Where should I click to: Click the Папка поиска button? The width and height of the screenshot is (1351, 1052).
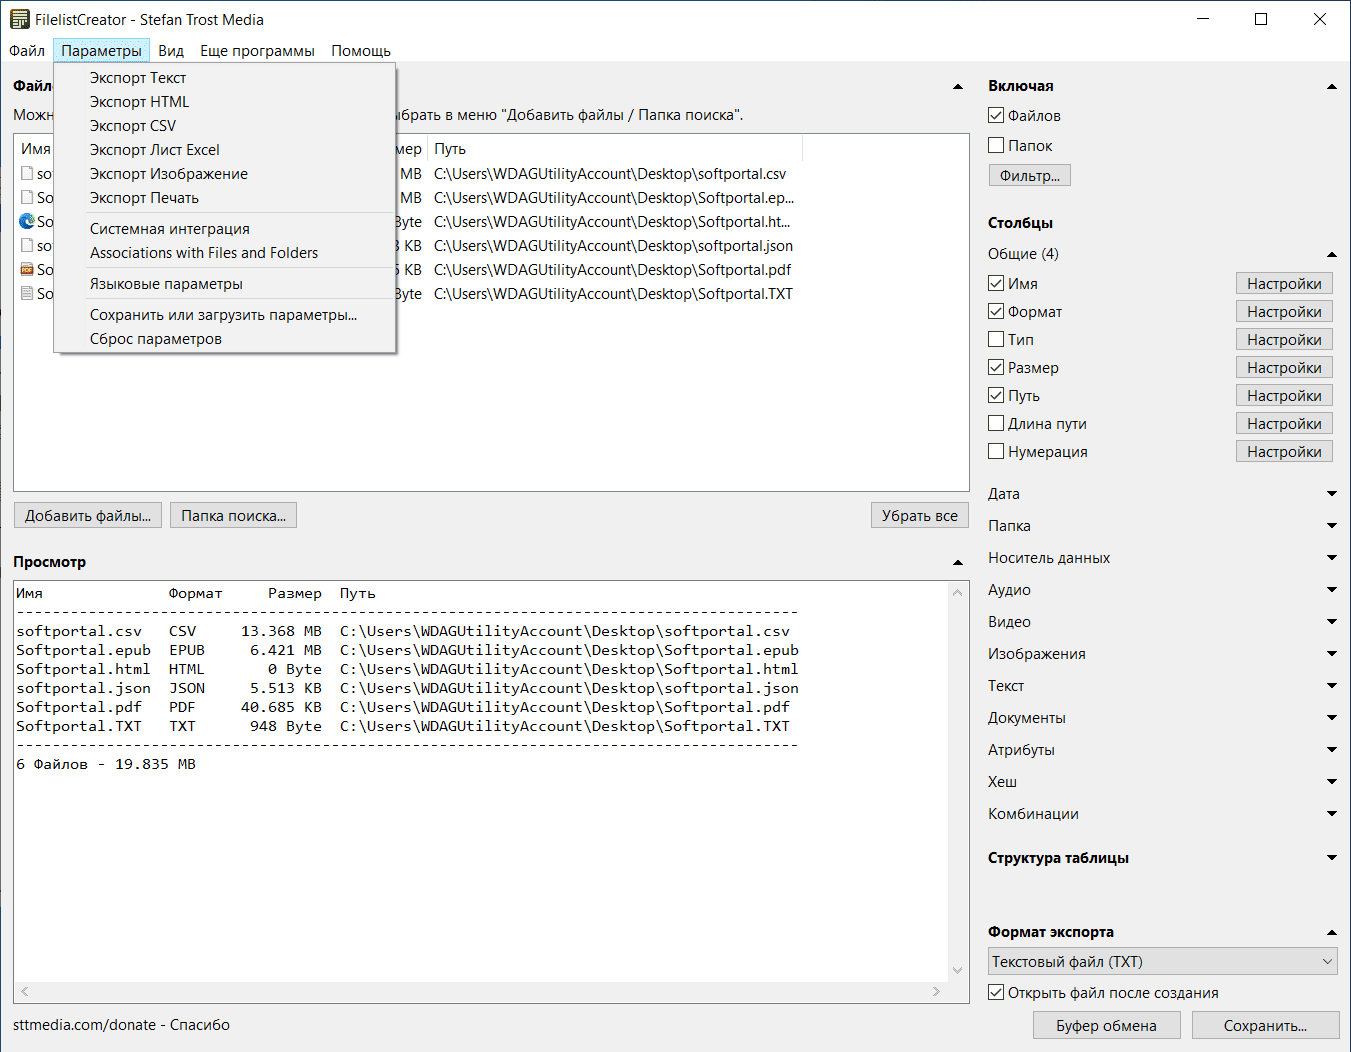pyautogui.click(x=234, y=516)
